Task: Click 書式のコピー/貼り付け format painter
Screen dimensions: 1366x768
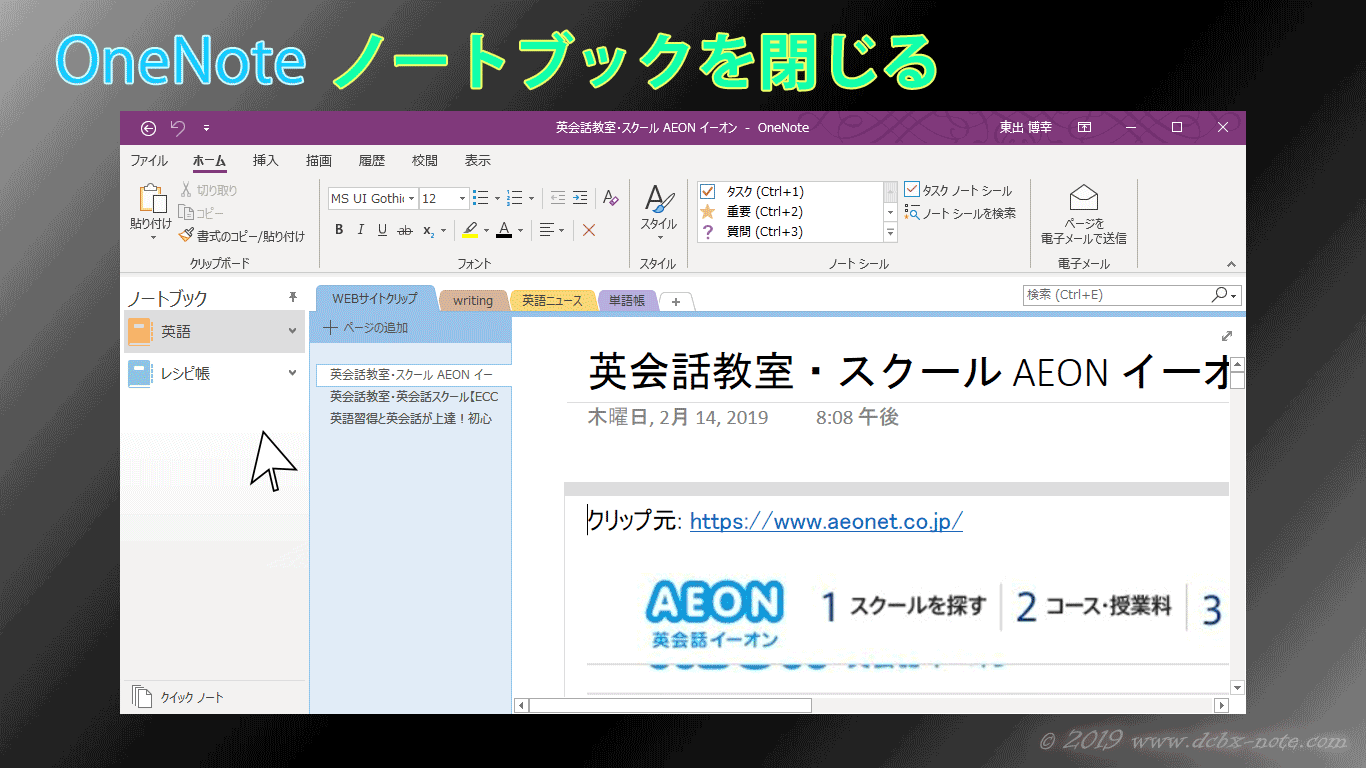Action: [x=241, y=236]
